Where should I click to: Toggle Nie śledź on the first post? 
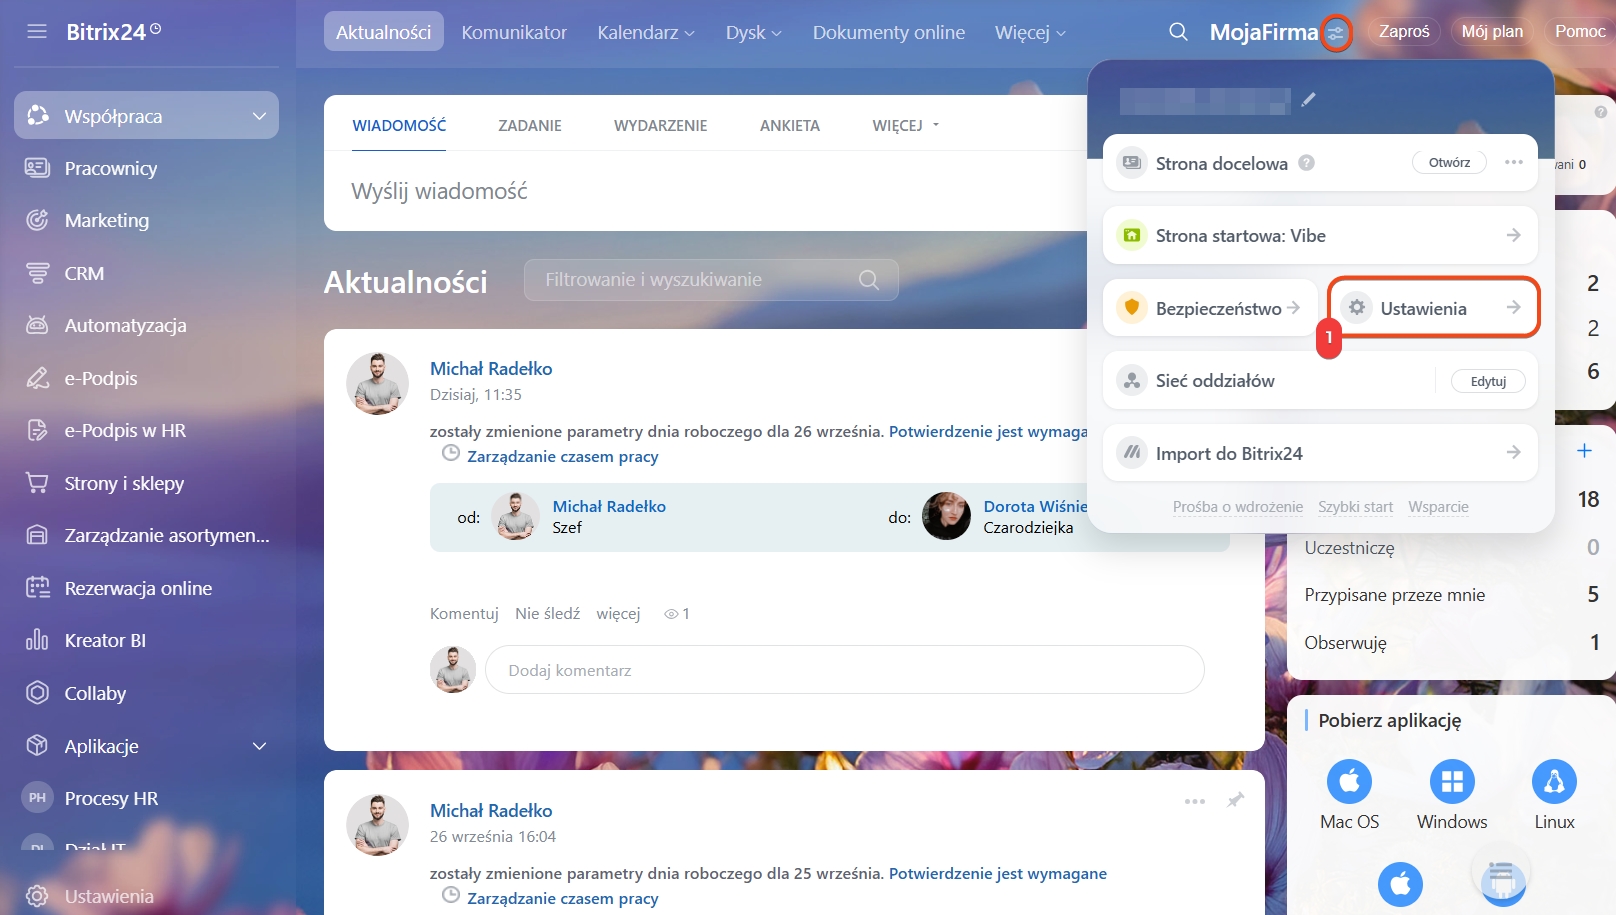[547, 614]
